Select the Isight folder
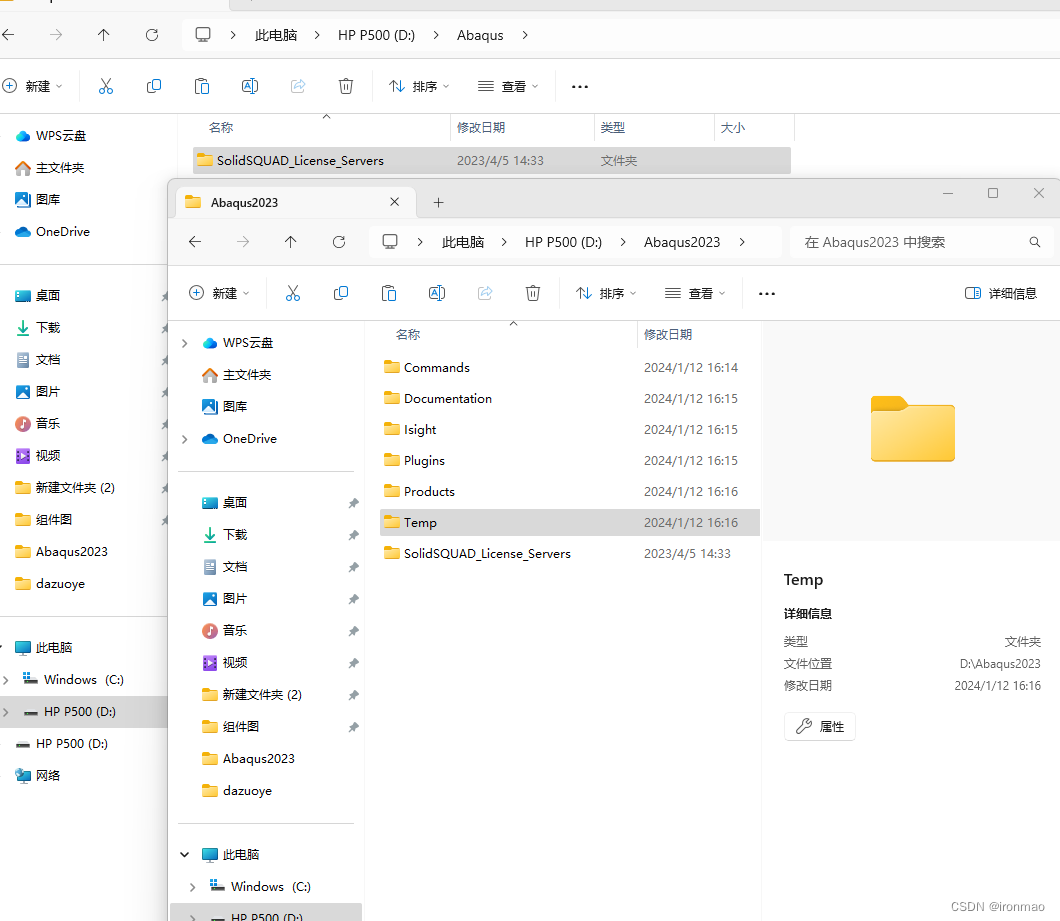Screen dimensions: 1060x921 [x=570, y=429]
